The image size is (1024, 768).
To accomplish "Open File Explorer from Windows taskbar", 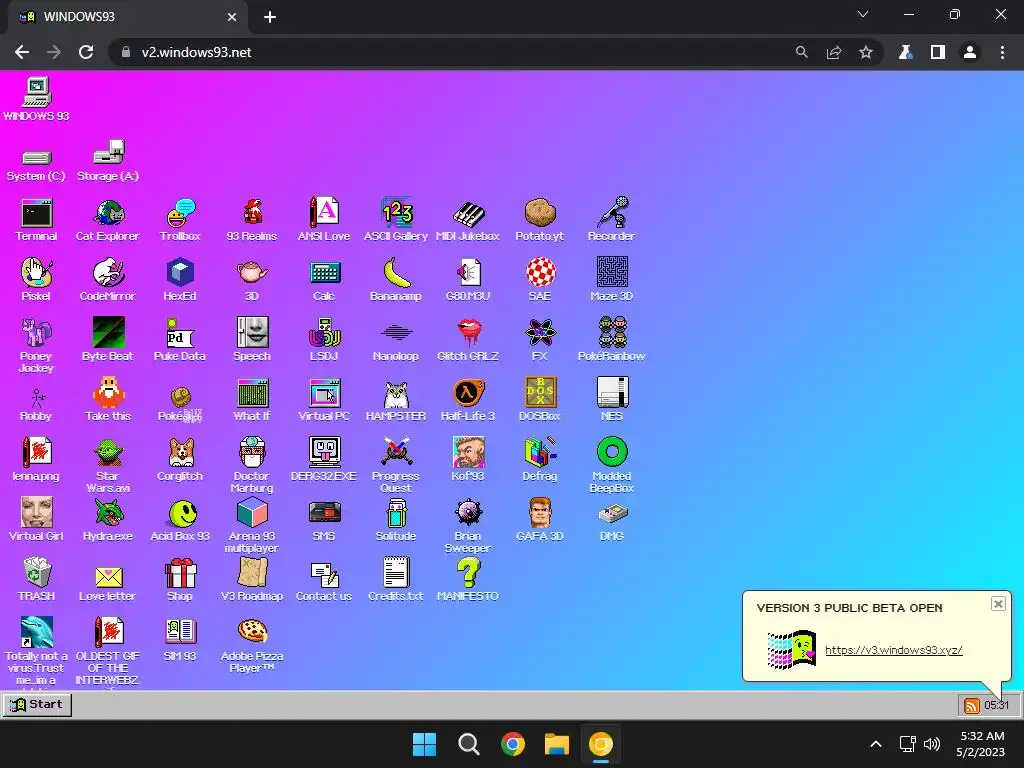I will coord(557,744).
